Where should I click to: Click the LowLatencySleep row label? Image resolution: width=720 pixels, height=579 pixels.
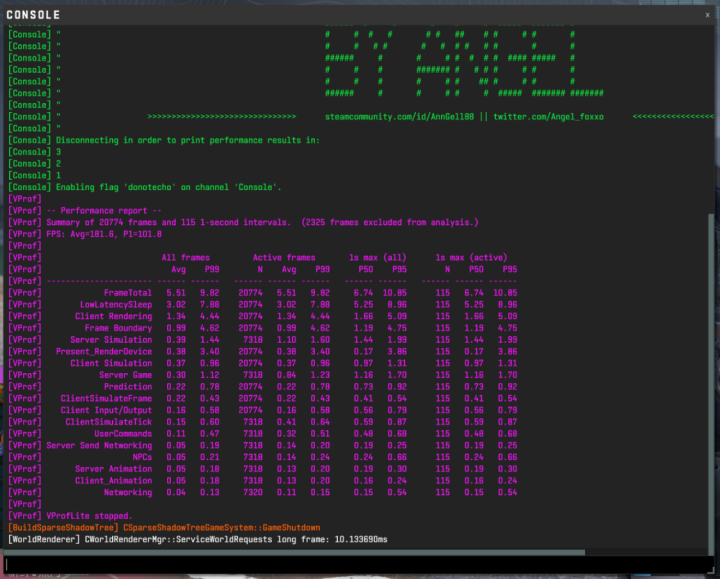pos(116,305)
